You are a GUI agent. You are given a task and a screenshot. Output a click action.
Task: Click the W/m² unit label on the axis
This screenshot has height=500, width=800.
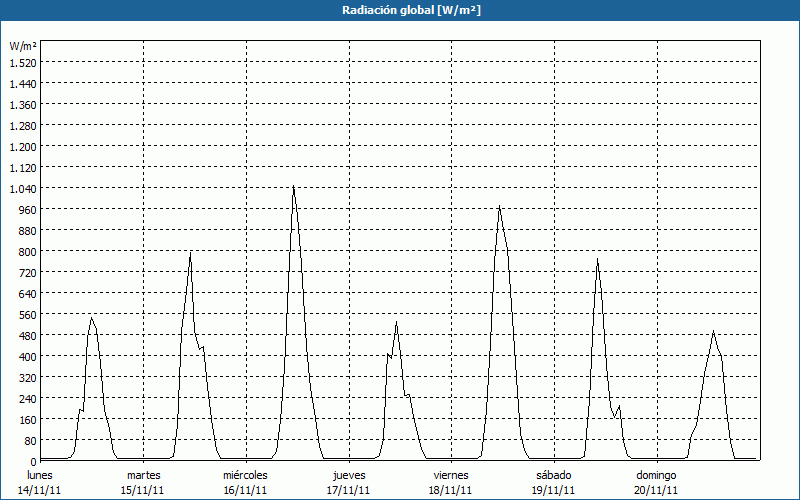23,46
